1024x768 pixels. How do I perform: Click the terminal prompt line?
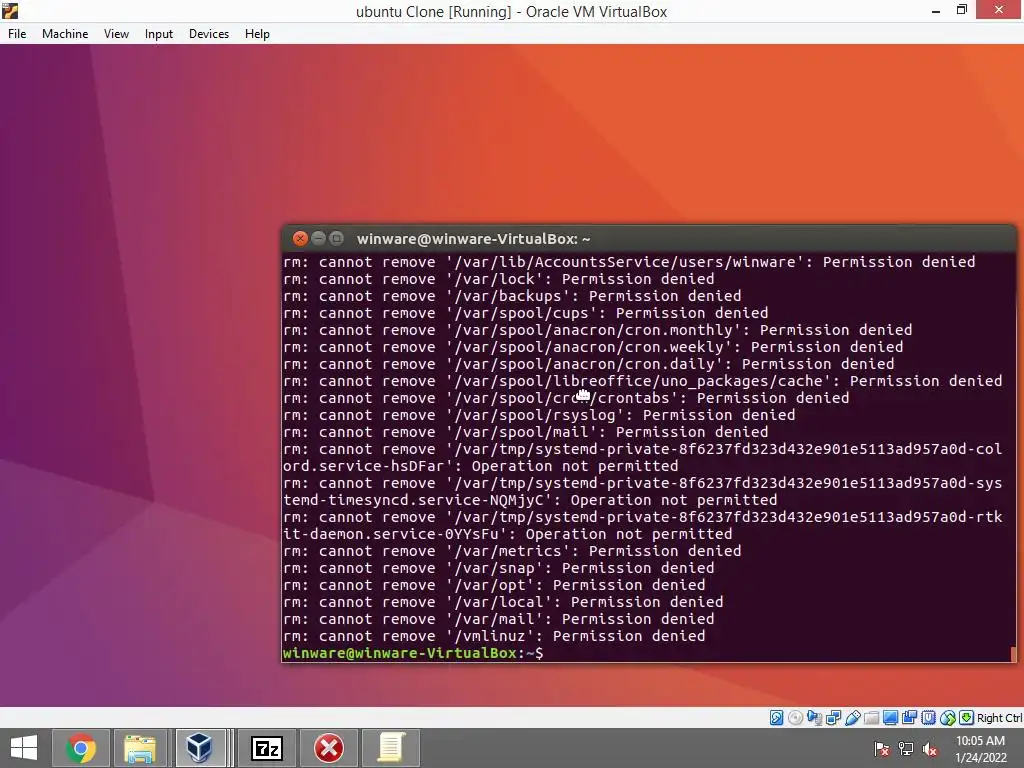click(x=413, y=653)
